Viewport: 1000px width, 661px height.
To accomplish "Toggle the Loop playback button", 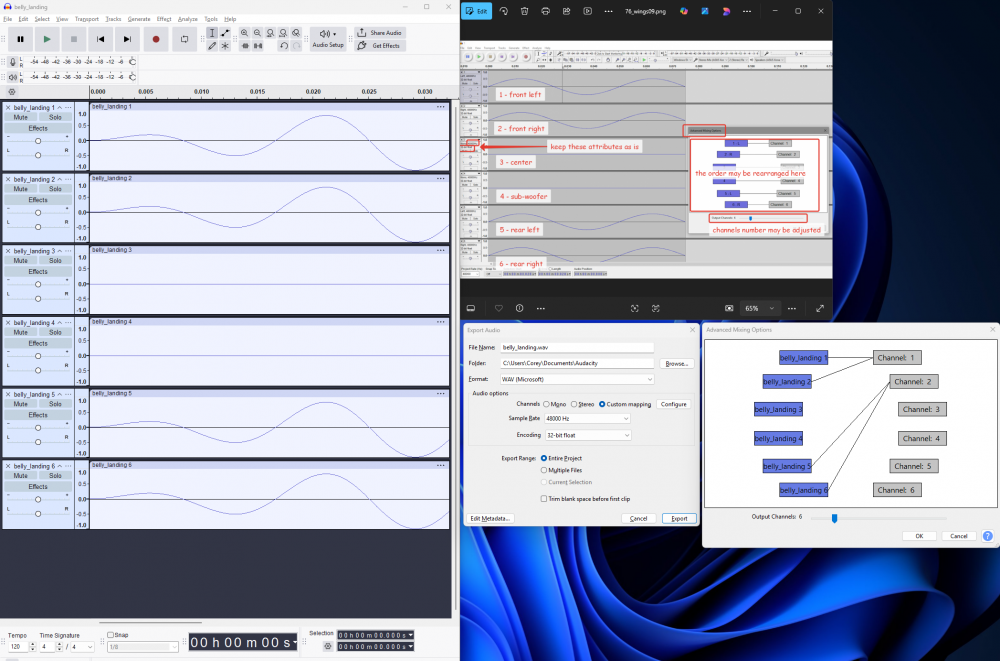I will point(185,39).
